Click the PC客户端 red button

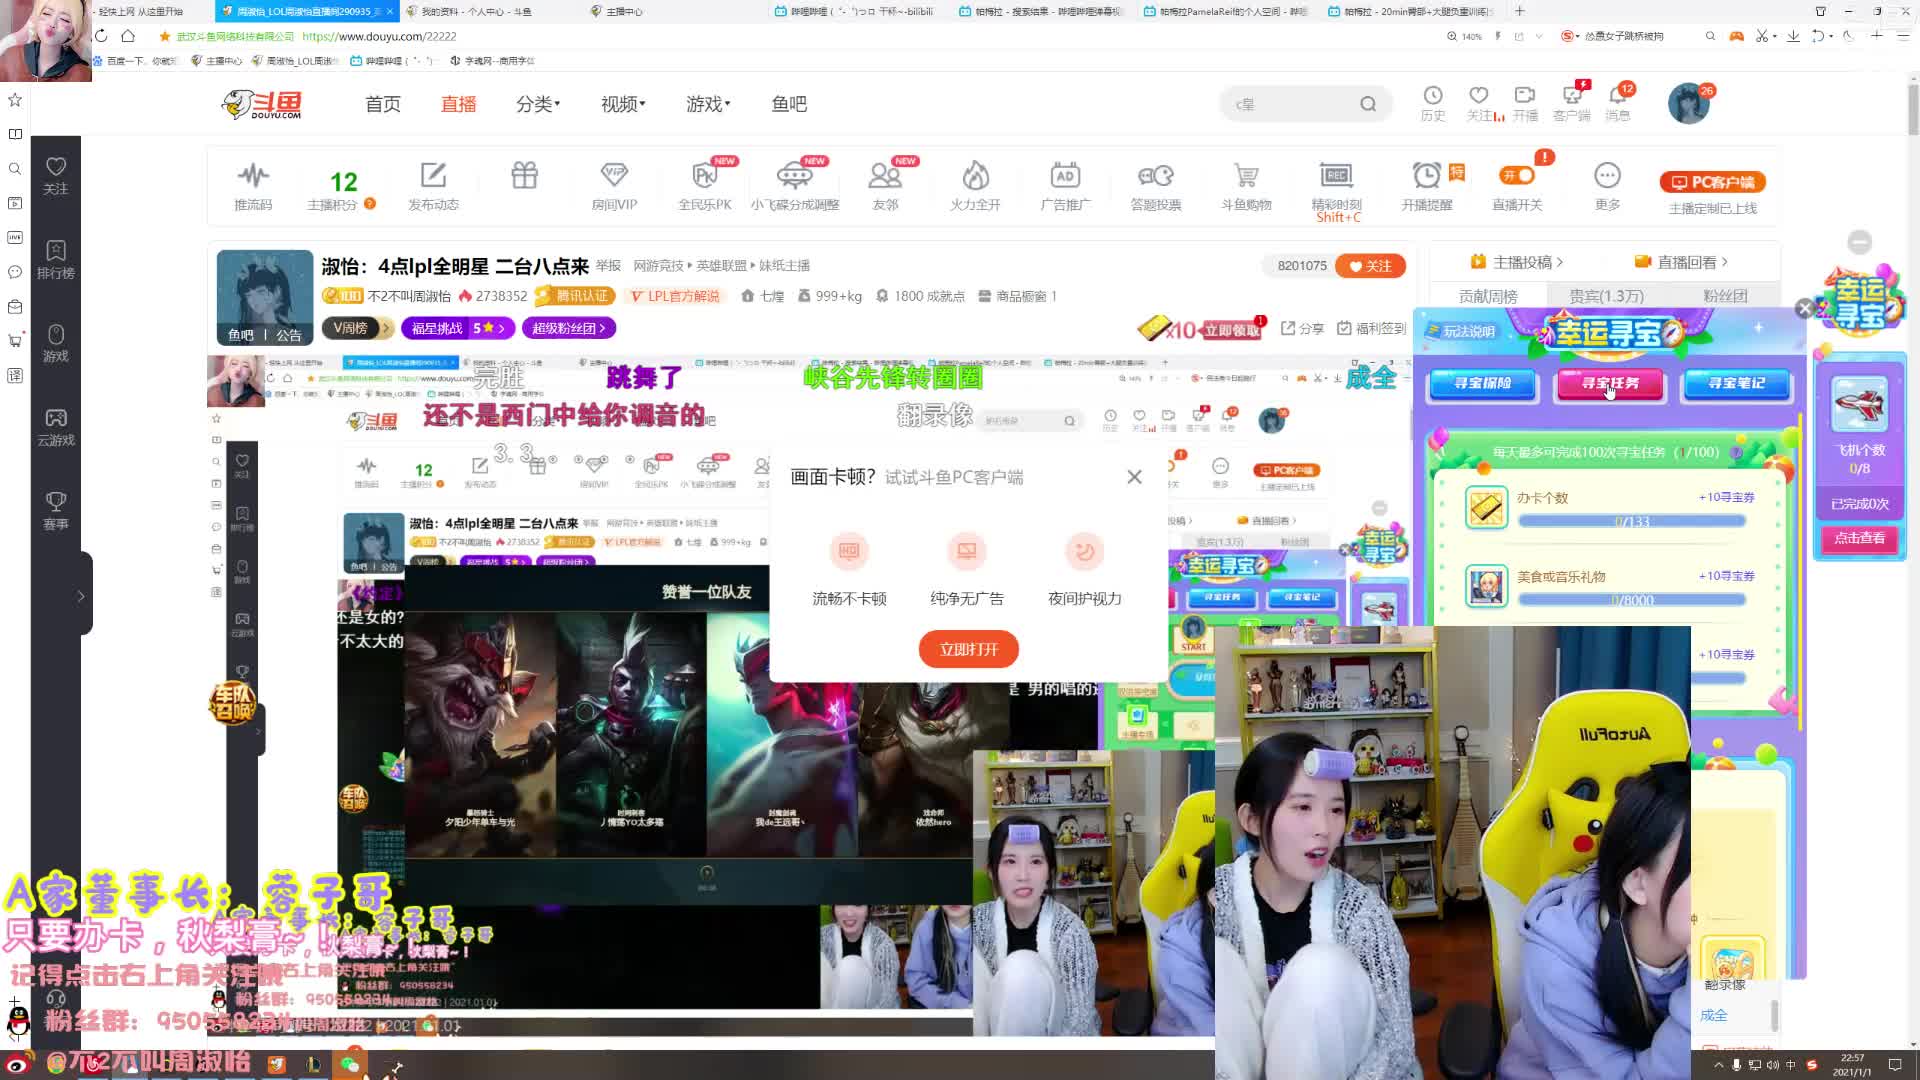pyautogui.click(x=1713, y=182)
